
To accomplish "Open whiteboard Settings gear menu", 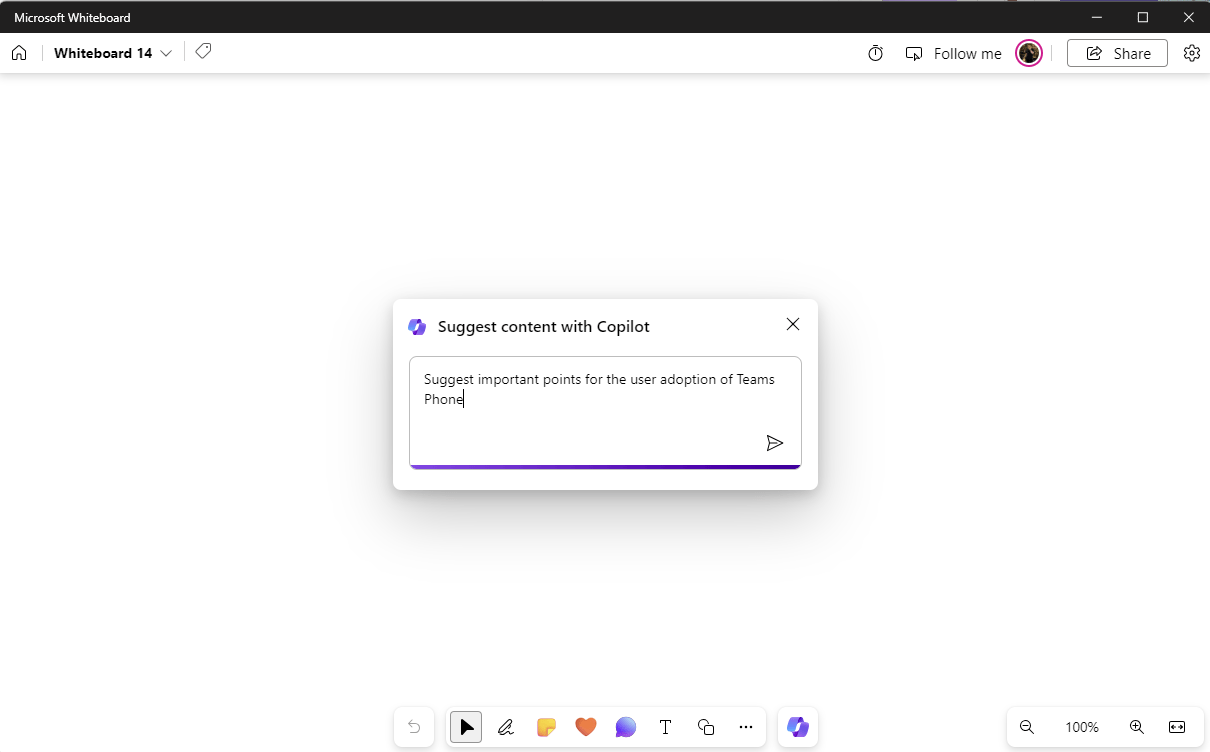I will pos(1191,53).
